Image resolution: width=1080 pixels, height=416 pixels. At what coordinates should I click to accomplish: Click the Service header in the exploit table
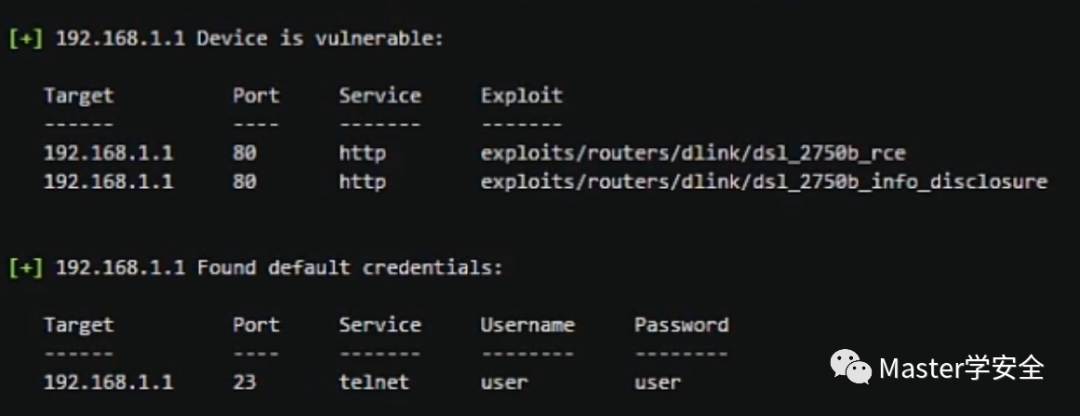[x=380, y=96]
